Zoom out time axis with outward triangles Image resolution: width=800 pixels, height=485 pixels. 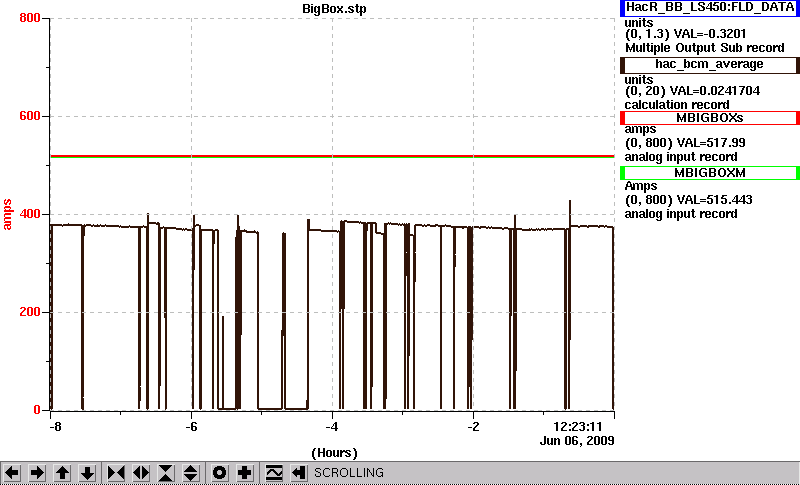click(141, 473)
